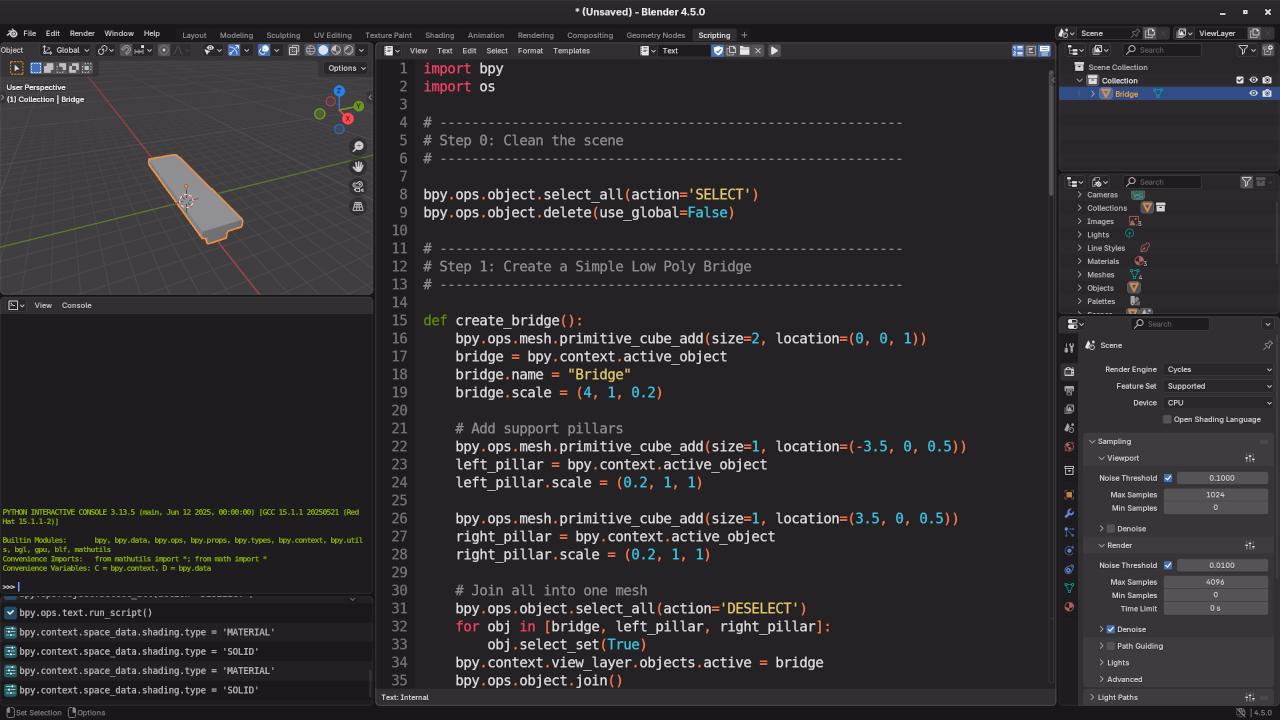Toggle Render Noise Threshold checkbox

coord(1168,565)
